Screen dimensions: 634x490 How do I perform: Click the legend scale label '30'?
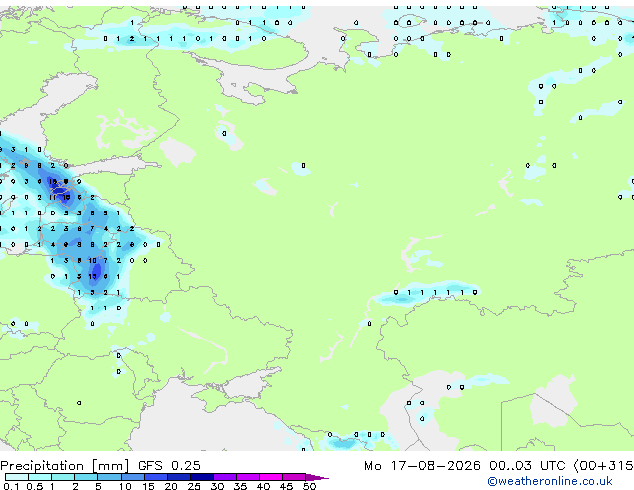pos(217,486)
